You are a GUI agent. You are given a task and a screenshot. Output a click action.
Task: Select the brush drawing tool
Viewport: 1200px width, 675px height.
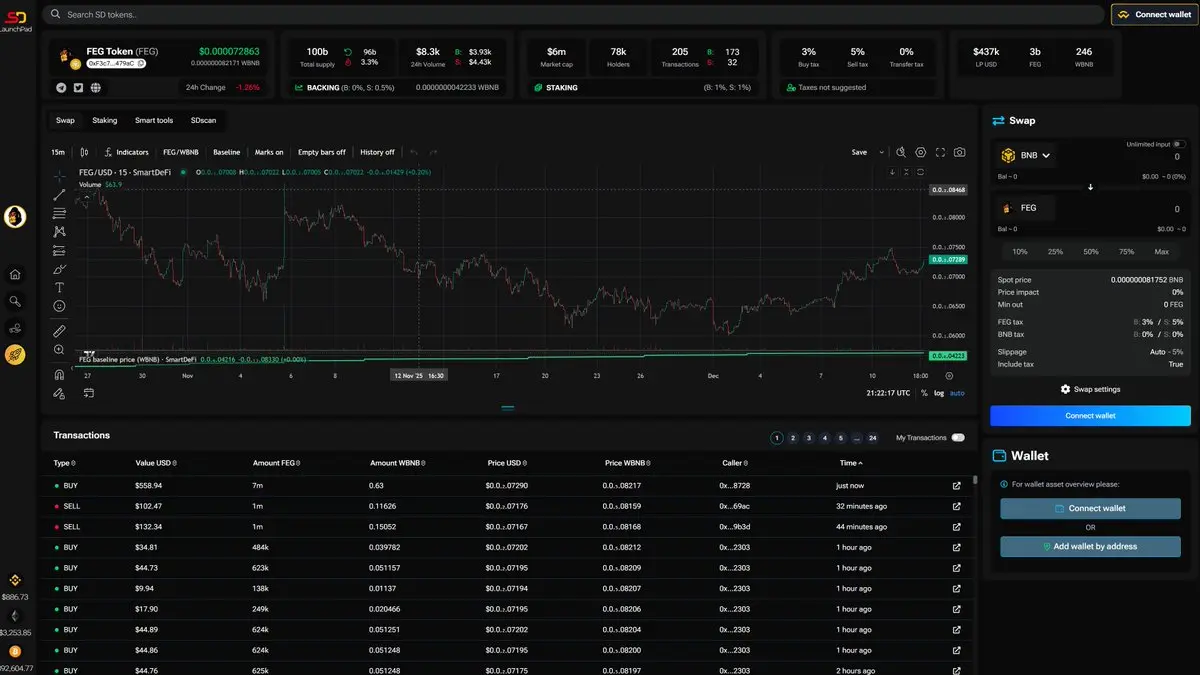point(59,268)
